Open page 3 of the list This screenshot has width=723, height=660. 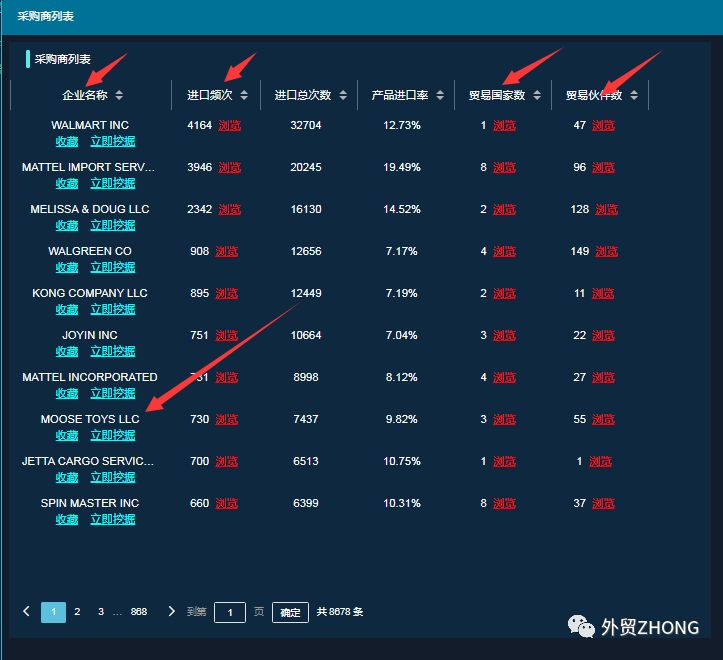pyautogui.click(x=101, y=612)
